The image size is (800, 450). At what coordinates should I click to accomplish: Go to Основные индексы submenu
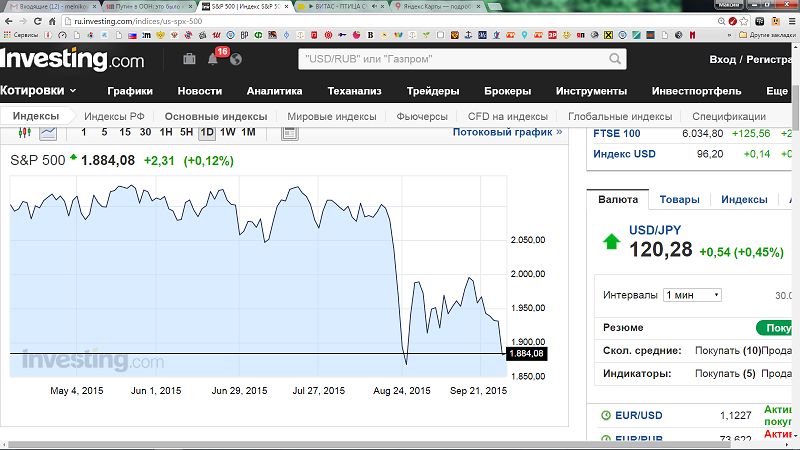click(216, 116)
